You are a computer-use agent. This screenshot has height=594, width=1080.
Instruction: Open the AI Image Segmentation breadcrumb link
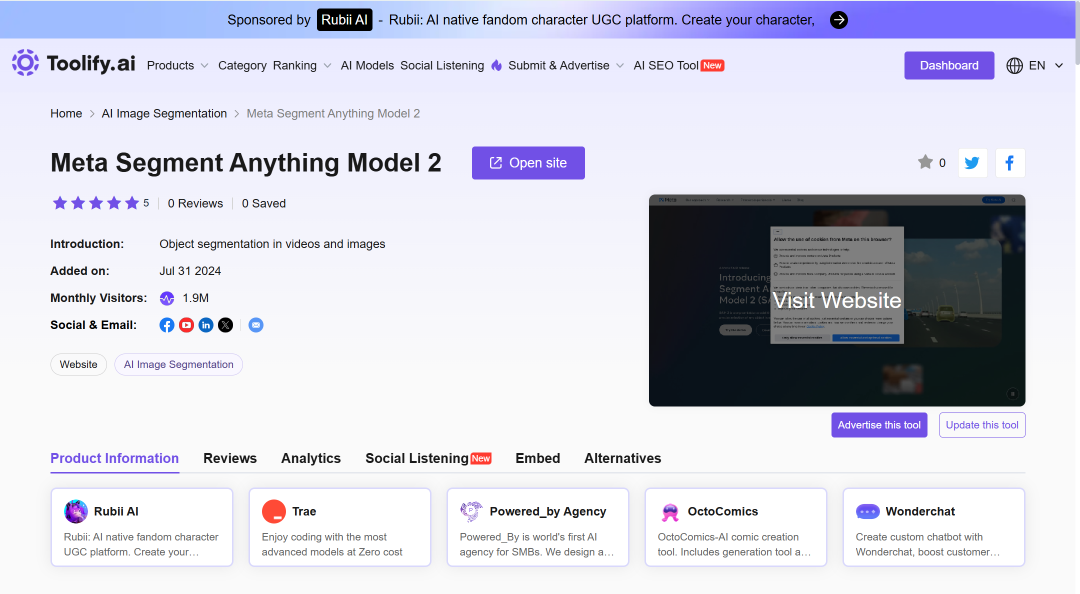pyautogui.click(x=164, y=114)
